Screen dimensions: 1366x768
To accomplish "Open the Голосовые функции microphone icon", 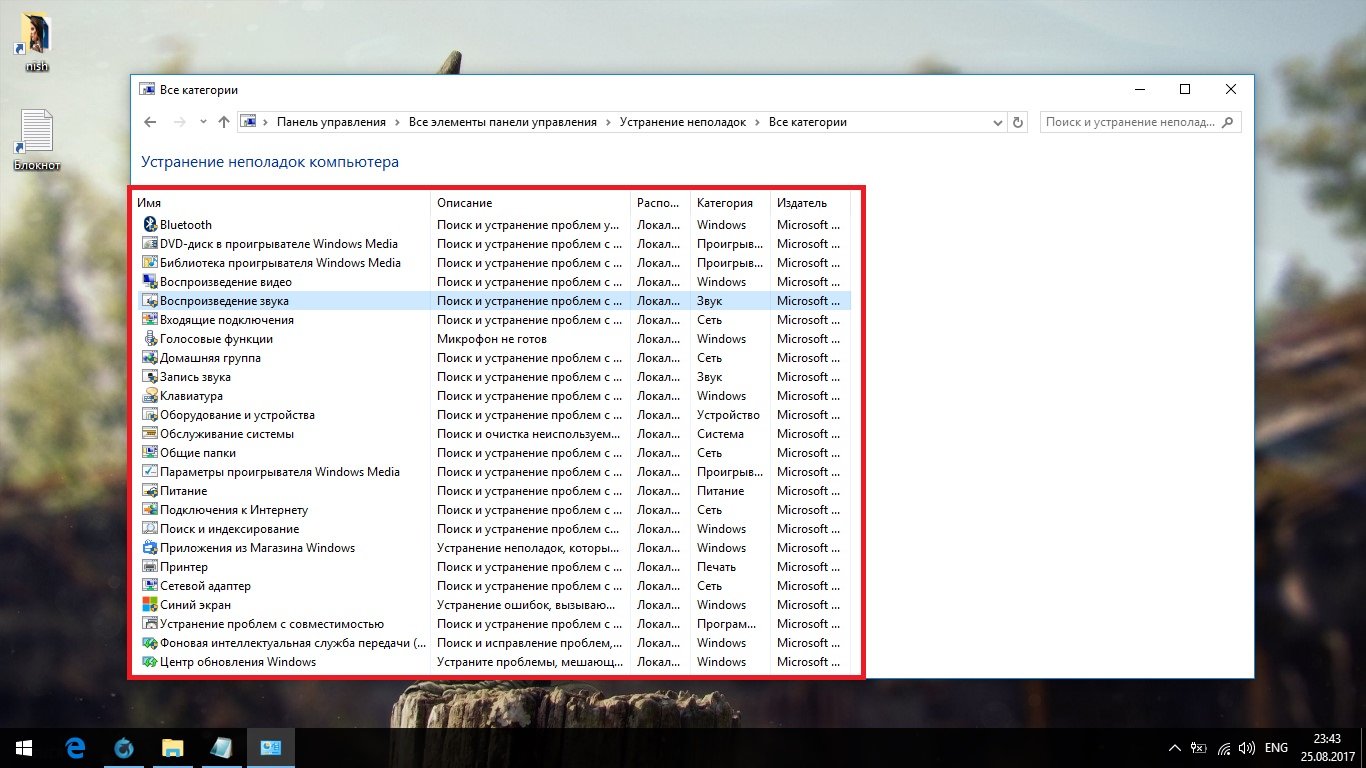I will coord(150,339).
